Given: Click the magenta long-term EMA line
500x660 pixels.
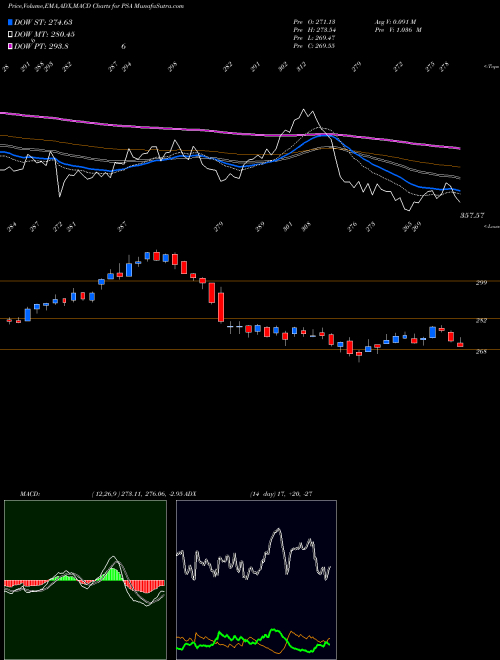Looking at the screenshot, I should (x=230, y=132).
